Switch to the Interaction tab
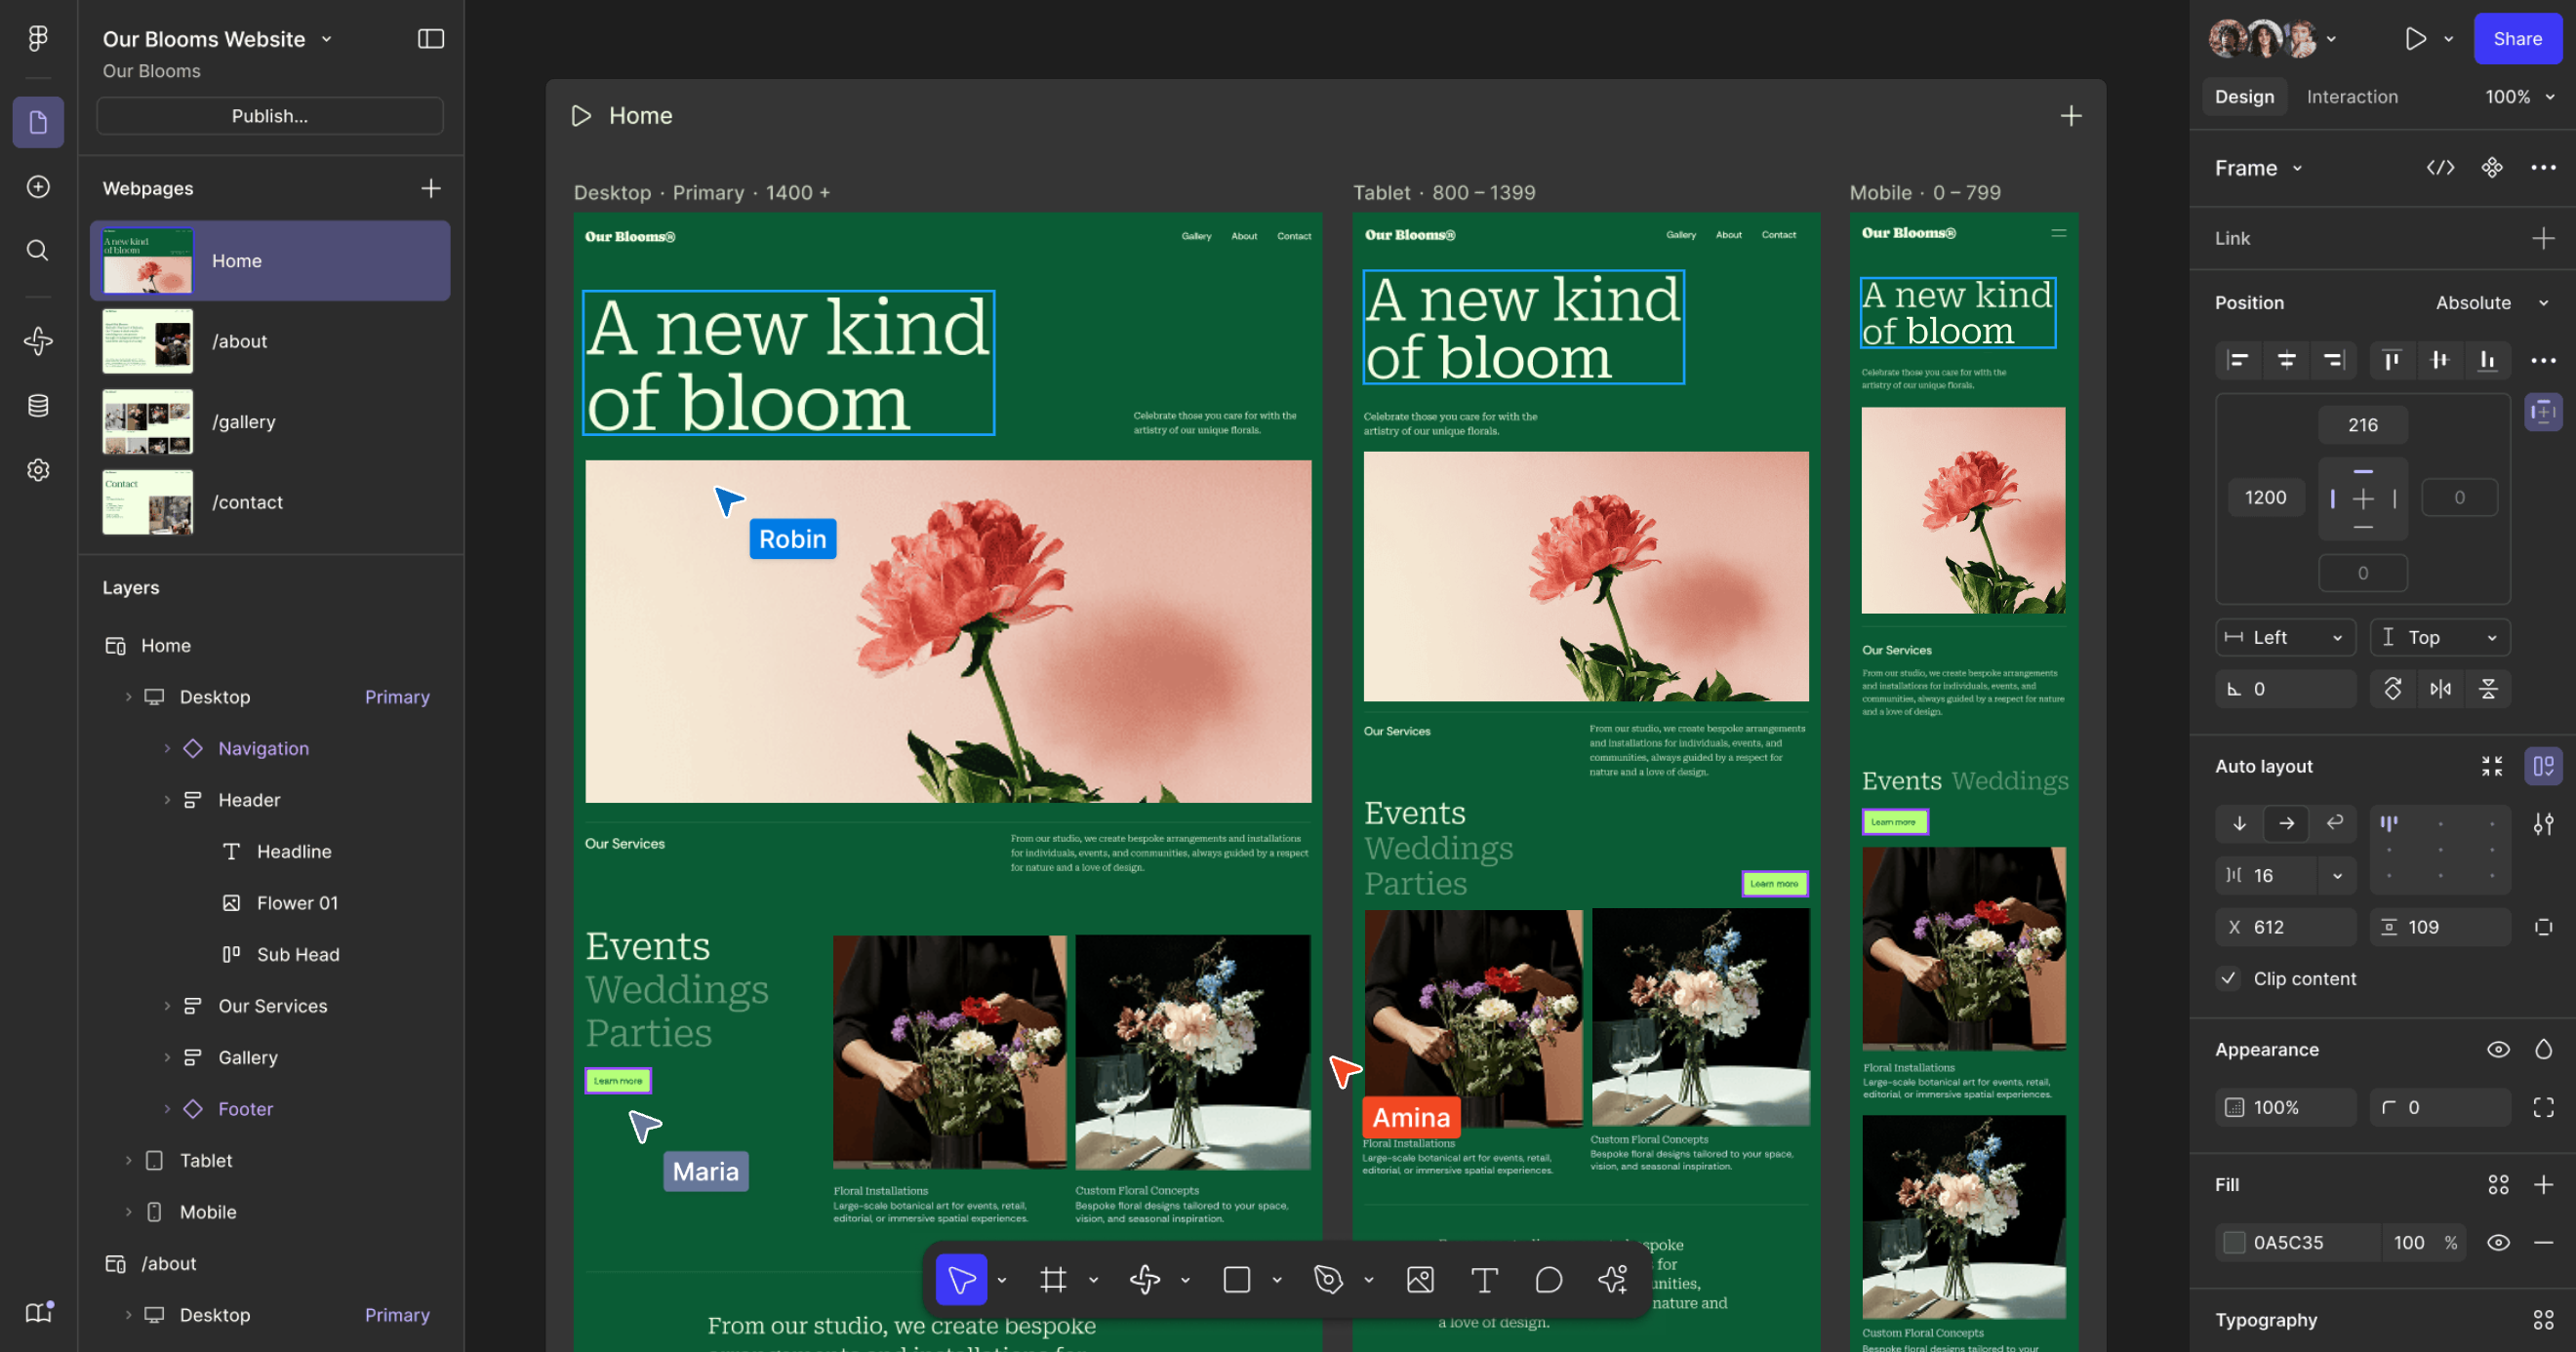The image size is (2576, 1352). tap(2353, 96)
